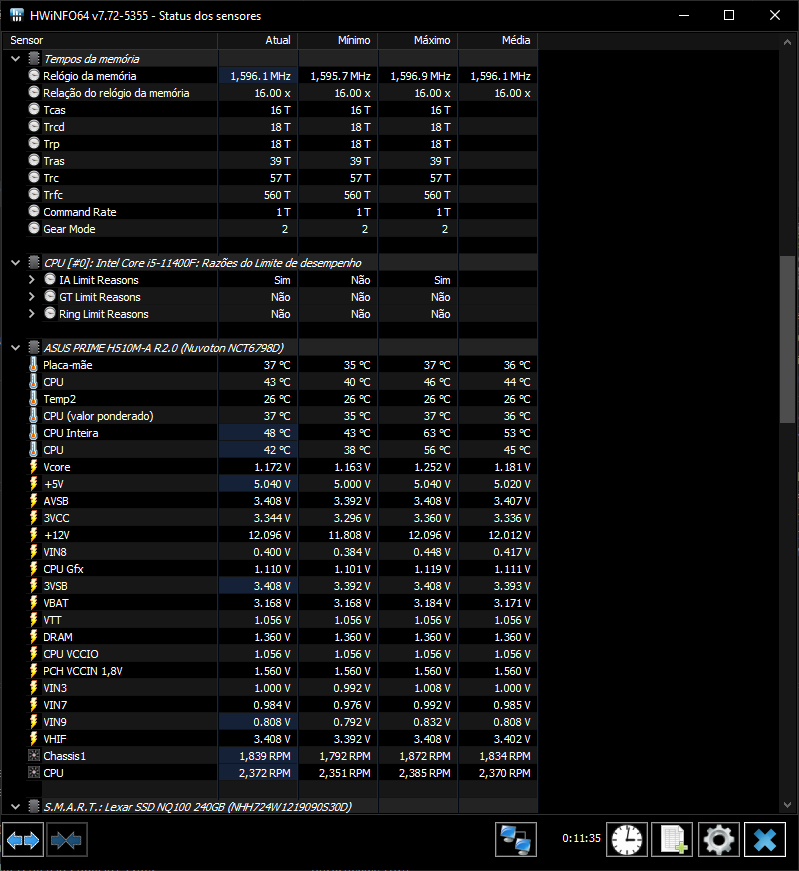
Task: Click the scrollbar up arrow
Action: (787, 42)
